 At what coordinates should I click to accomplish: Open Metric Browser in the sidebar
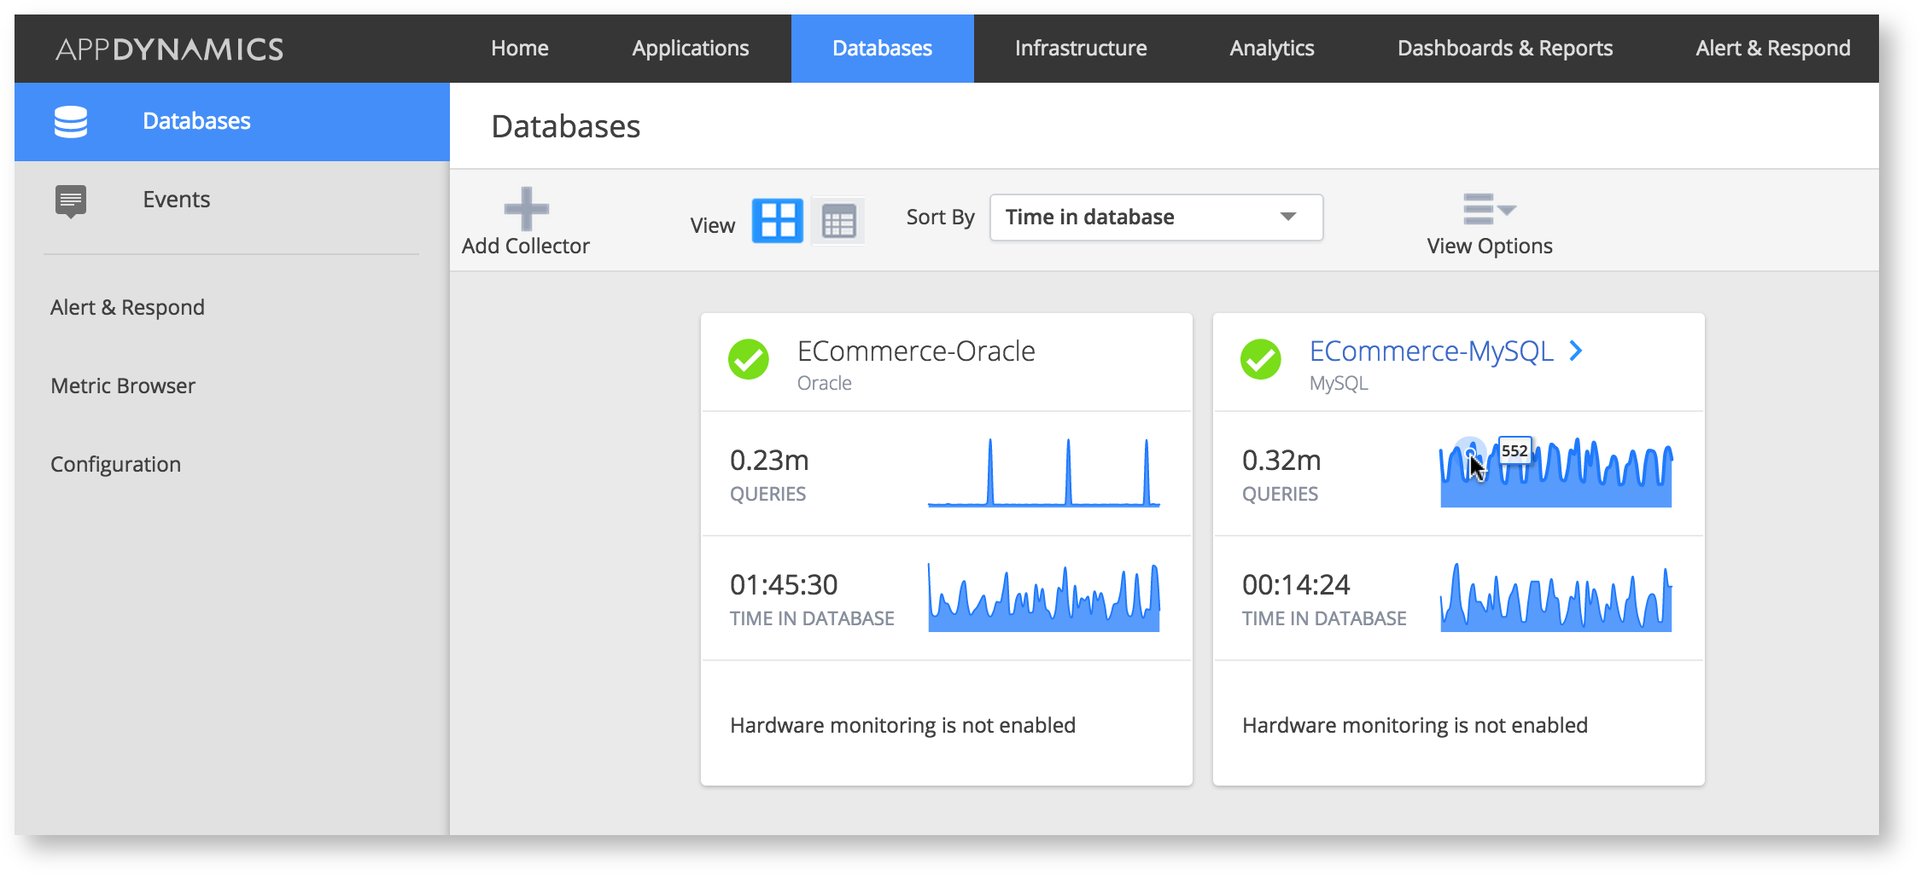click(x=123, y=386)
